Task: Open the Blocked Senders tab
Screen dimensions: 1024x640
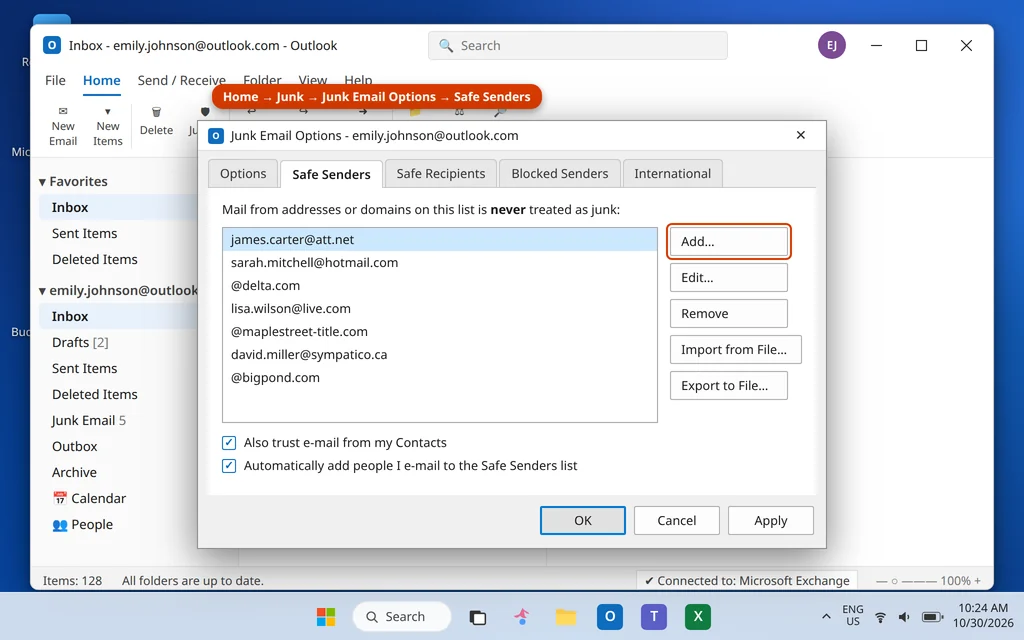Action: [560, 174]
